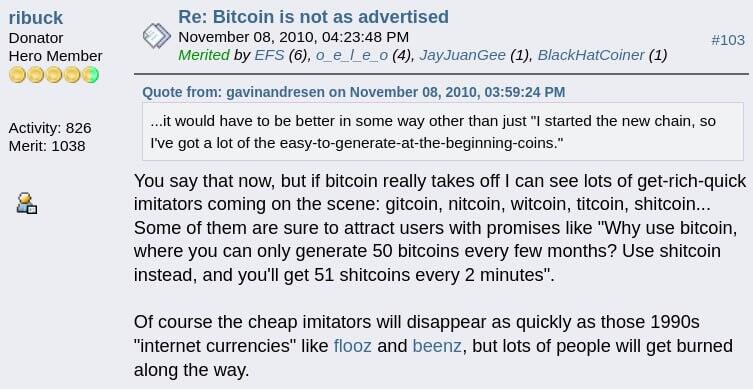Click inside the quoted gavinandresen text box
The image size is (753, 389).
pos(443,132)
